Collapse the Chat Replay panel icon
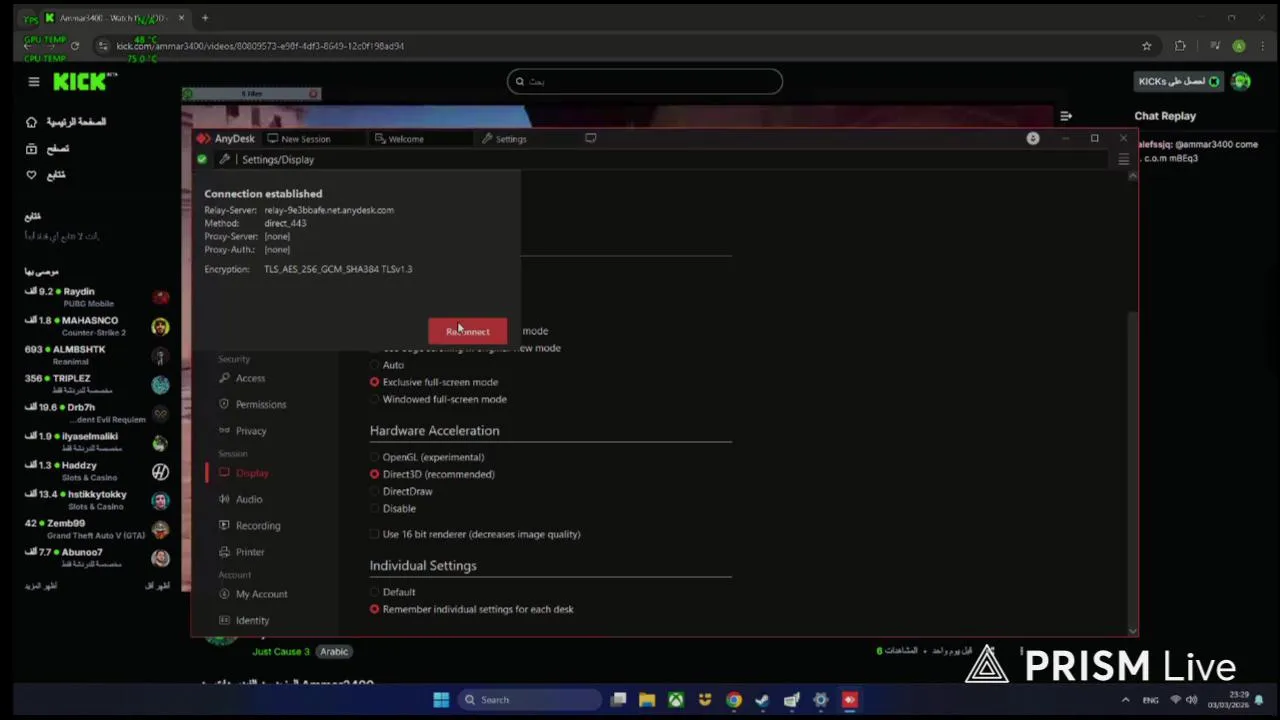1280x720 pixels. tap(1066, 116)
